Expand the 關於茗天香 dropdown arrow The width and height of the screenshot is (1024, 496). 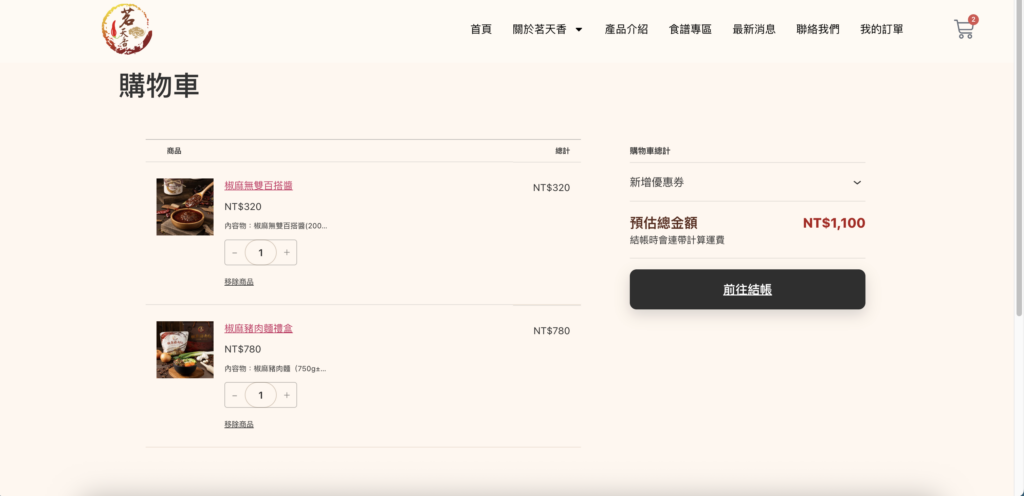(578, 29)
